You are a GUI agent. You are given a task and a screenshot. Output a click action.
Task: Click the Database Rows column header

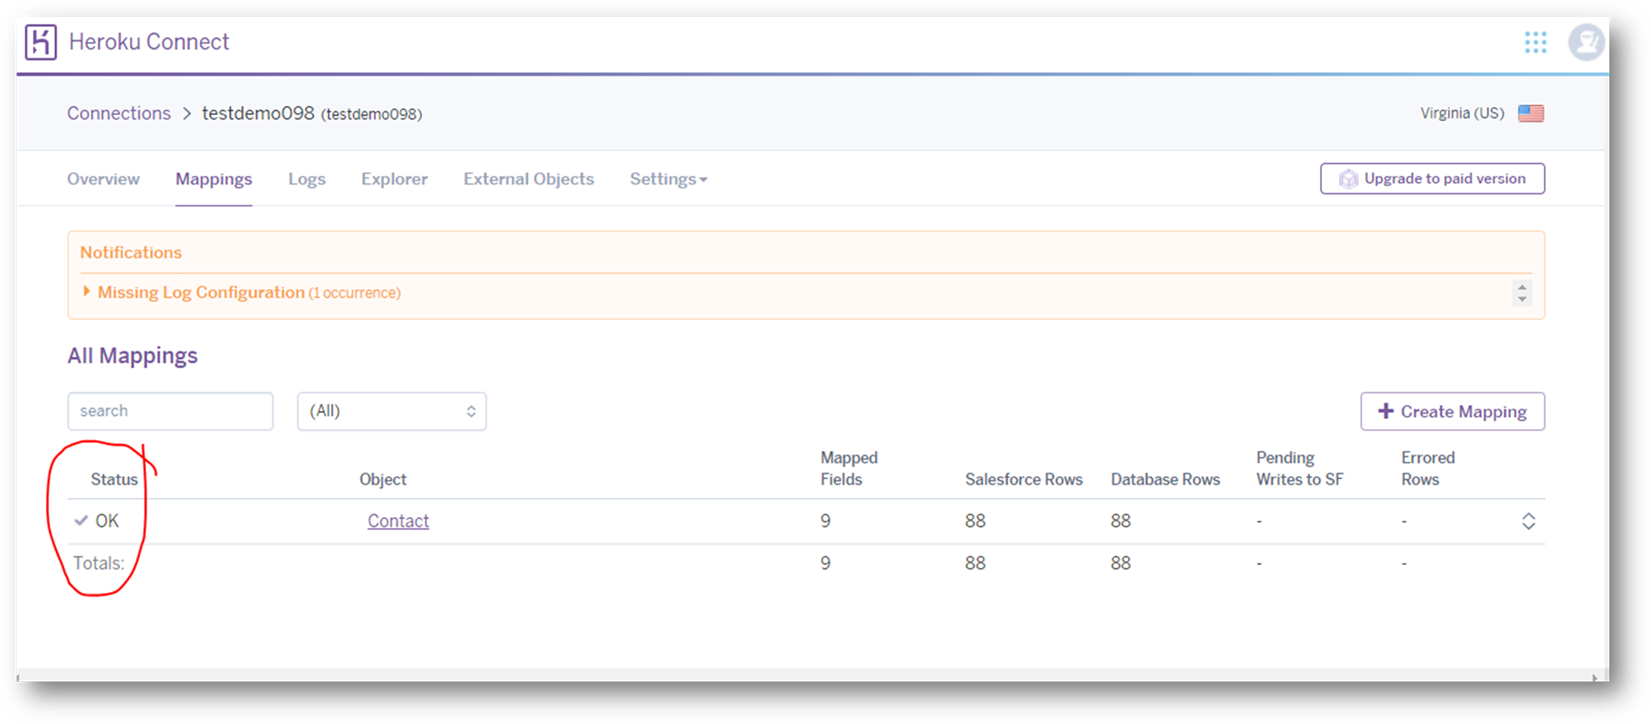click(x=1165, y=479)
